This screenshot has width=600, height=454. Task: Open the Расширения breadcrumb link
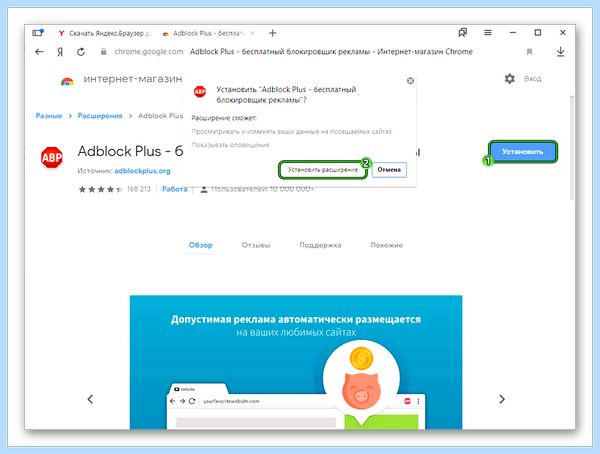point(100,116)
